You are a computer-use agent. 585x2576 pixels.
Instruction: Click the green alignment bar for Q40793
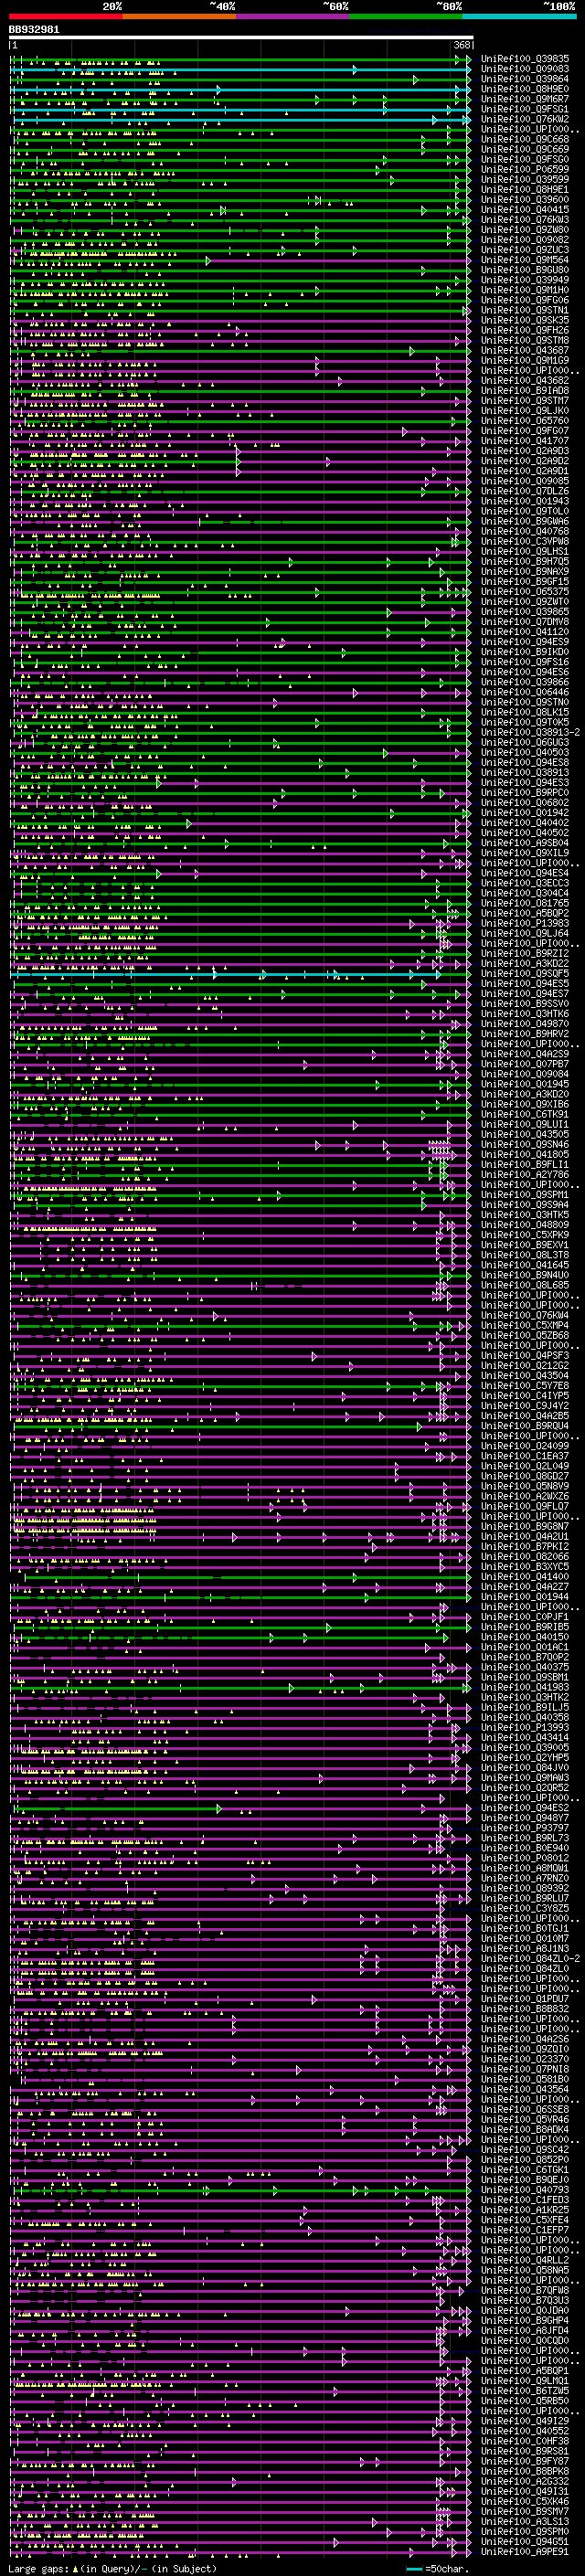pos(241,2191)
